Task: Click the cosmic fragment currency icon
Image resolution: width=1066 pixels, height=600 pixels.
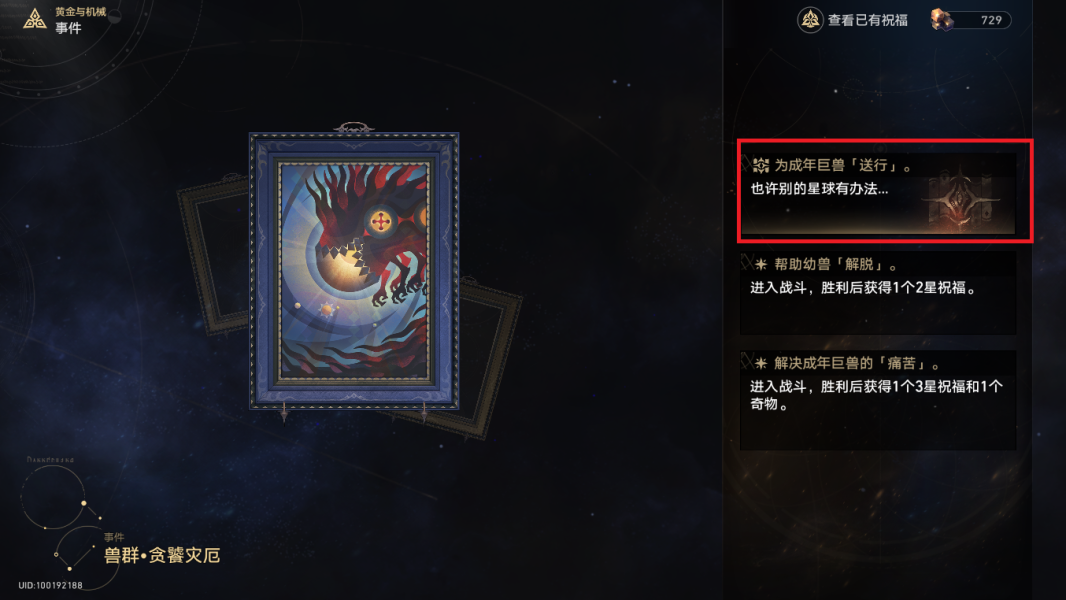Action: [x=942, y=20]
